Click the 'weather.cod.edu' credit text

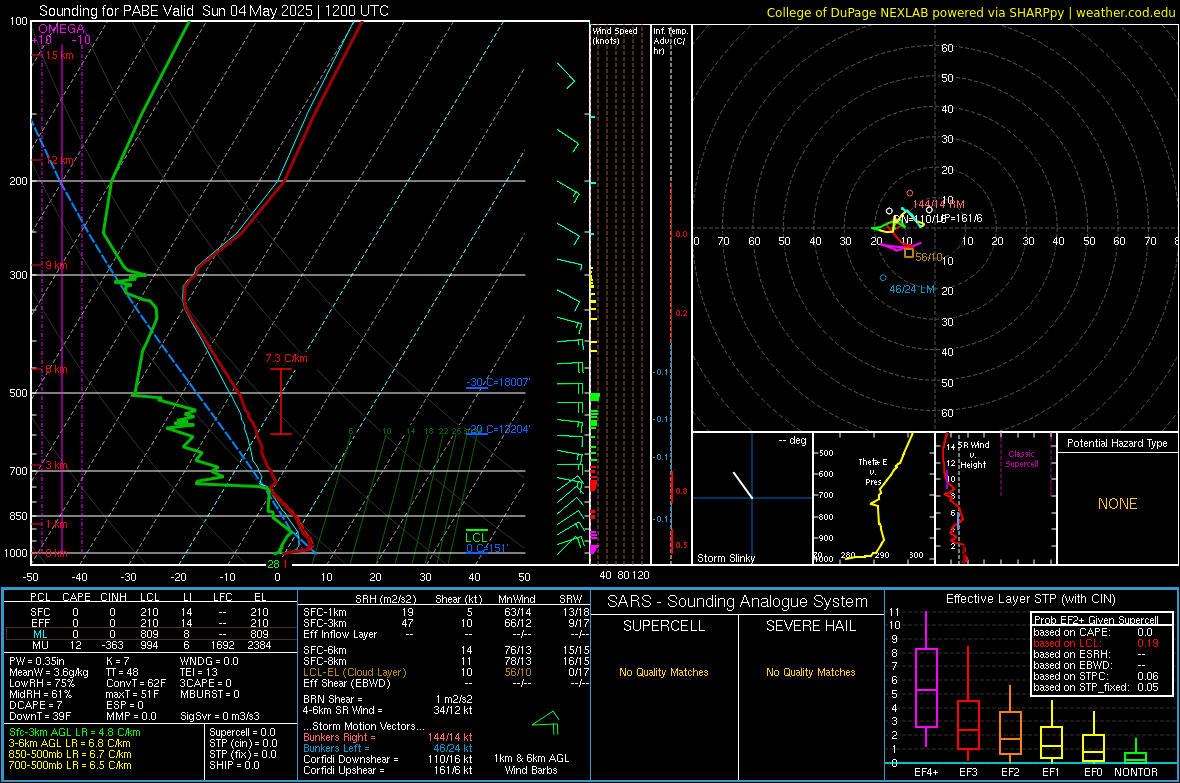[x=1125, y=12]
